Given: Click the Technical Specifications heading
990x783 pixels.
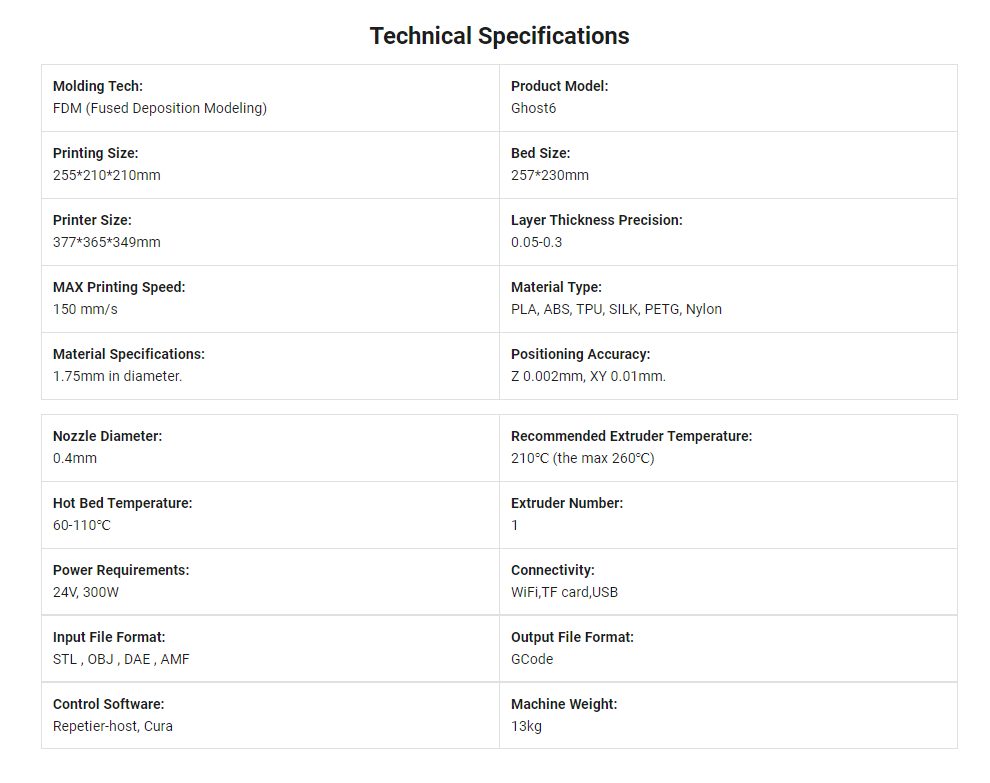Looking at the screenshot, I should 499,36.
